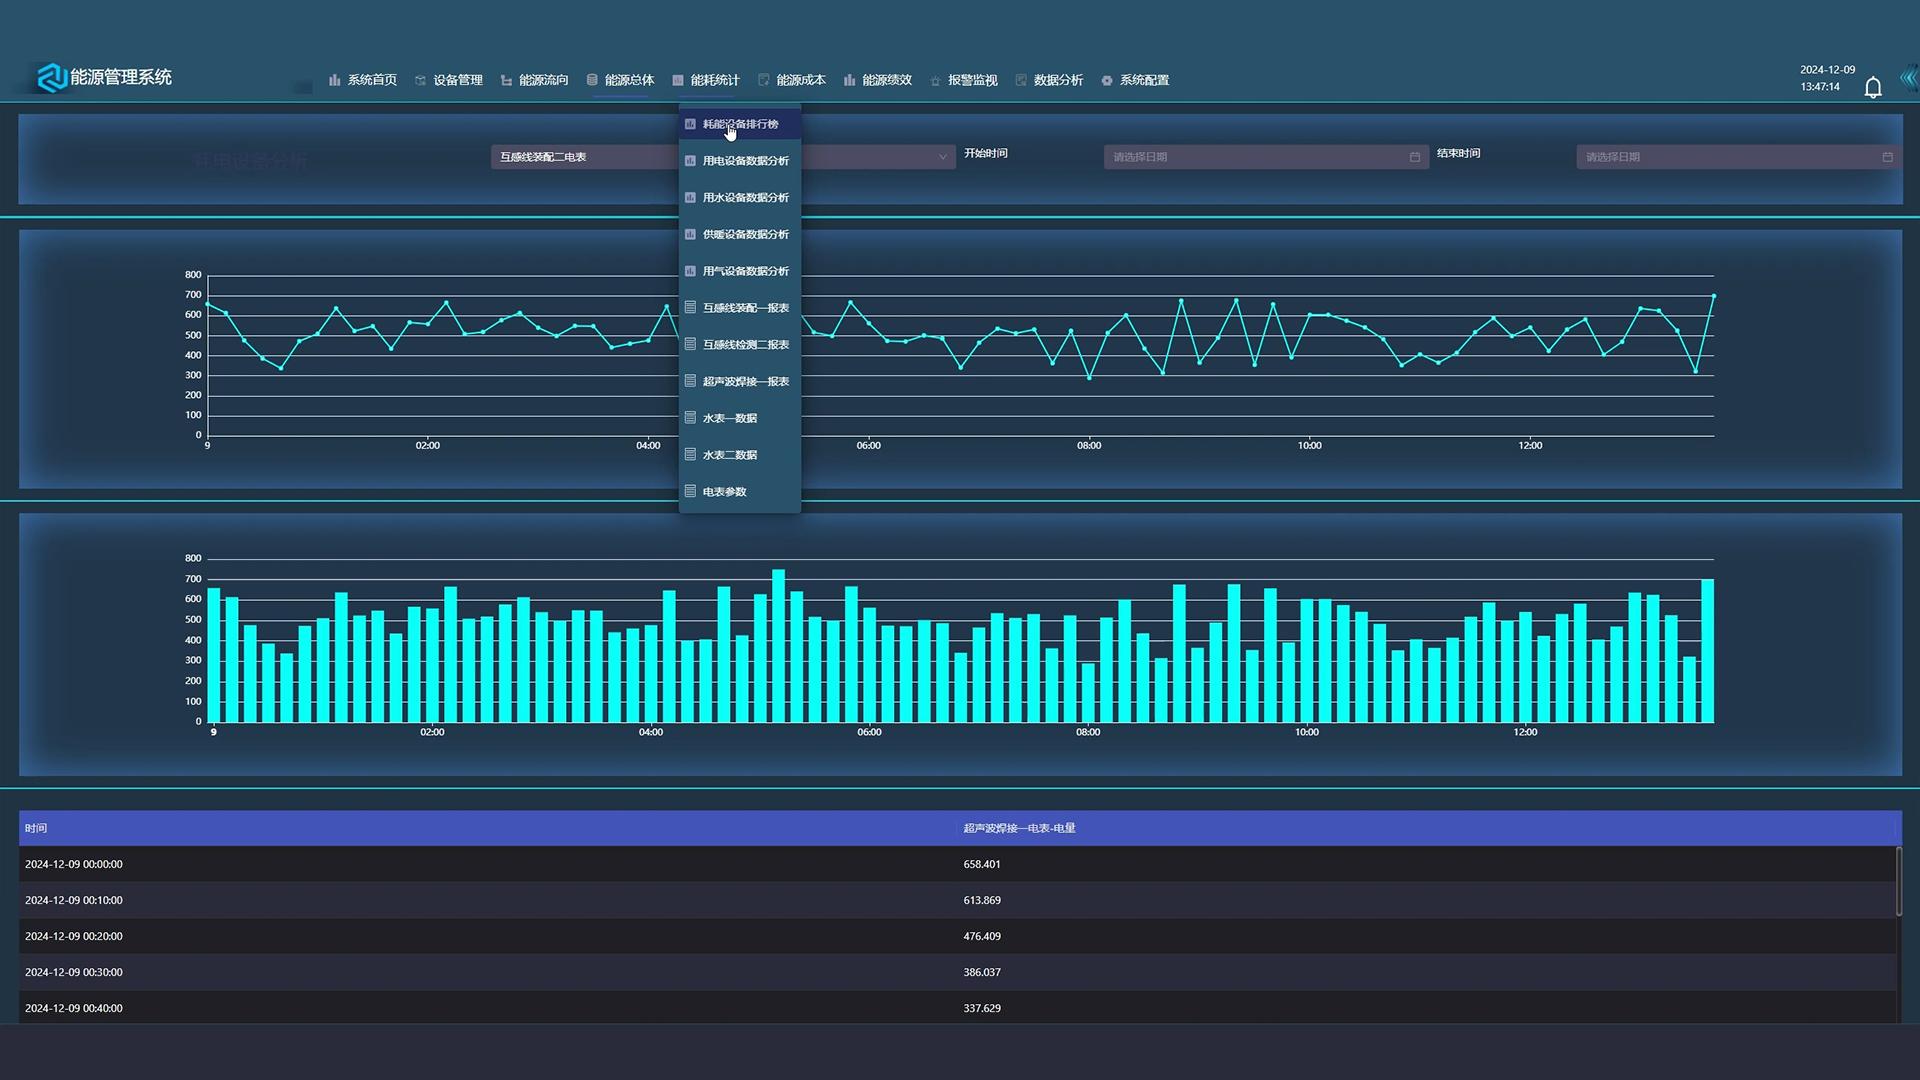Expand the dropdown chevron next to 开始时间
The height and width of the screenshot is (1080, 1920).
click(x=942, y=157)
